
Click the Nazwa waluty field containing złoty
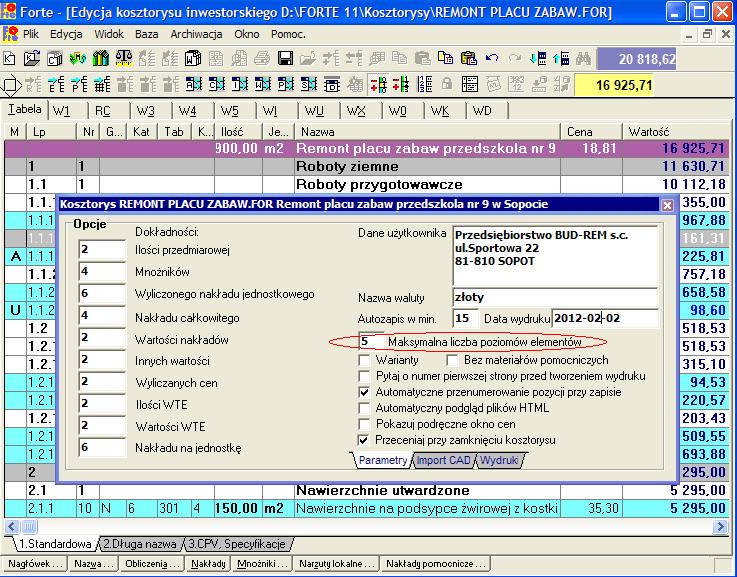555,297
